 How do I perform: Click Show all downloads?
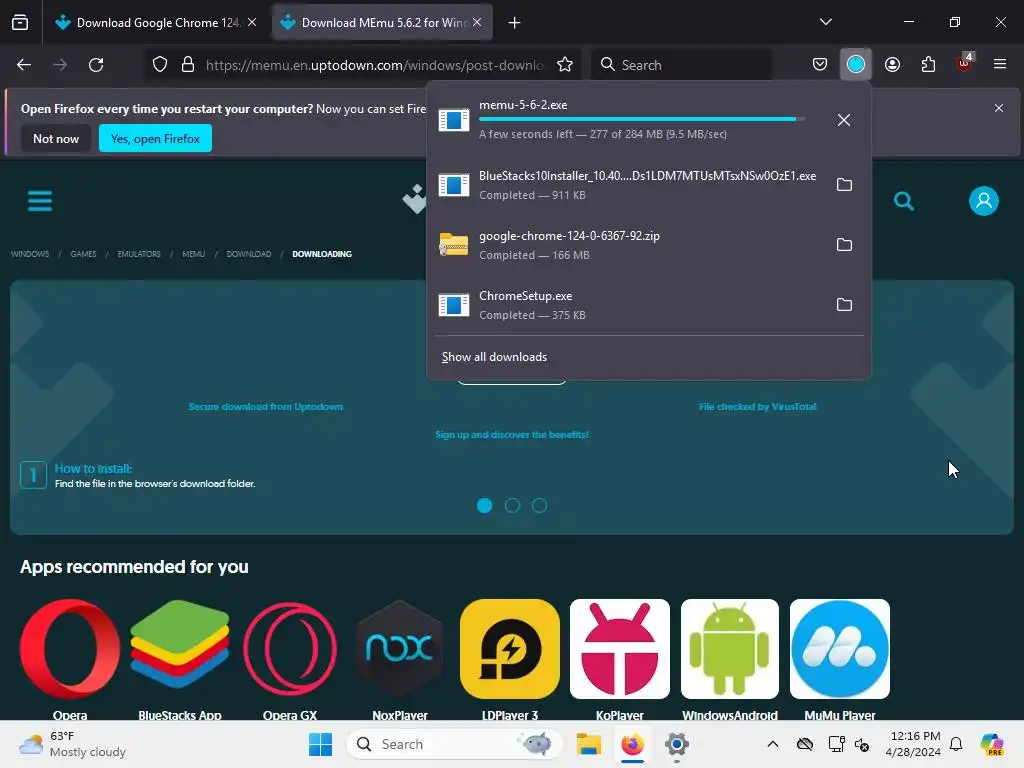(x=494, y=357)
